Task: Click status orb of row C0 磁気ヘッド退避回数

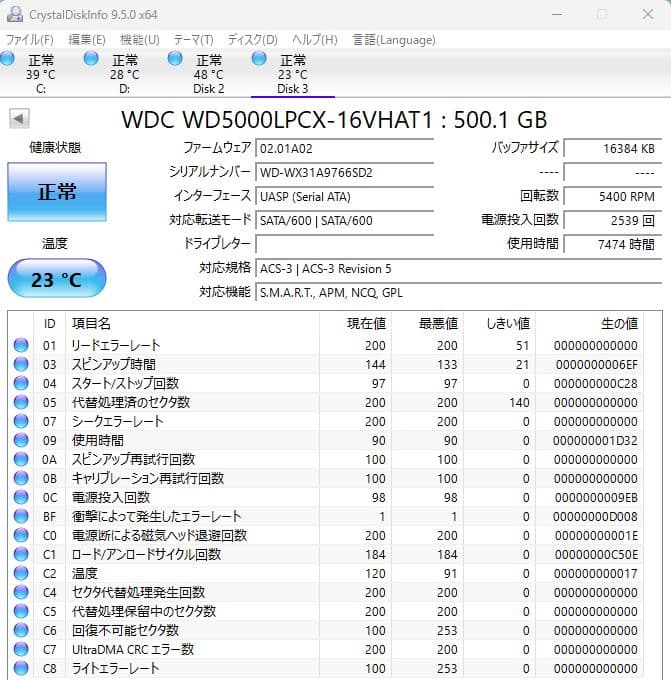Action: 21,536
